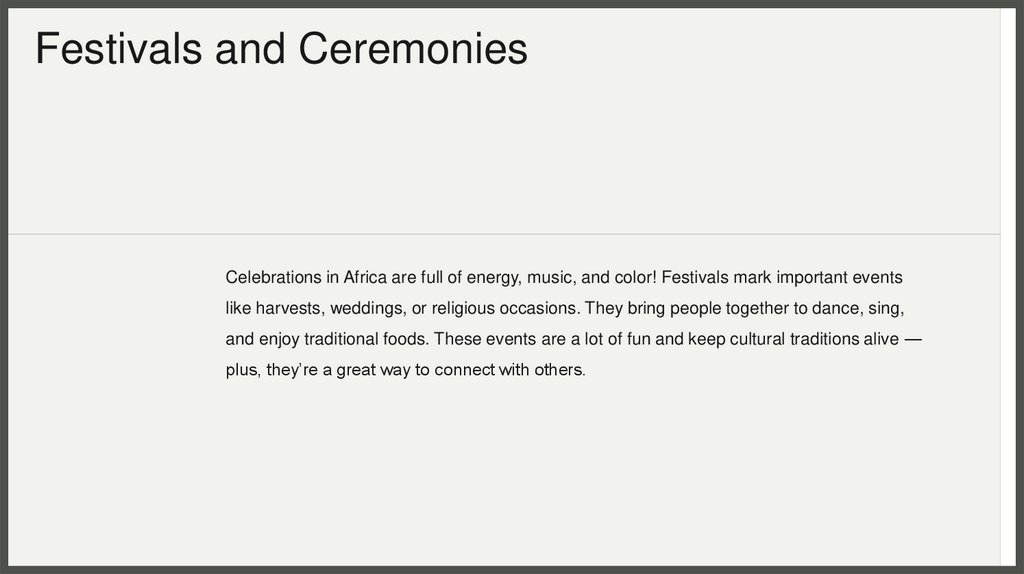Click the word "others." ending the paragraph

coord(559,370)
